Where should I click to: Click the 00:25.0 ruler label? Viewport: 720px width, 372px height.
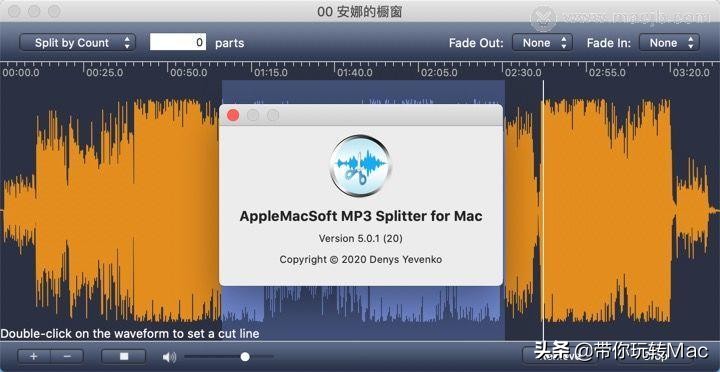click(105, 73)
